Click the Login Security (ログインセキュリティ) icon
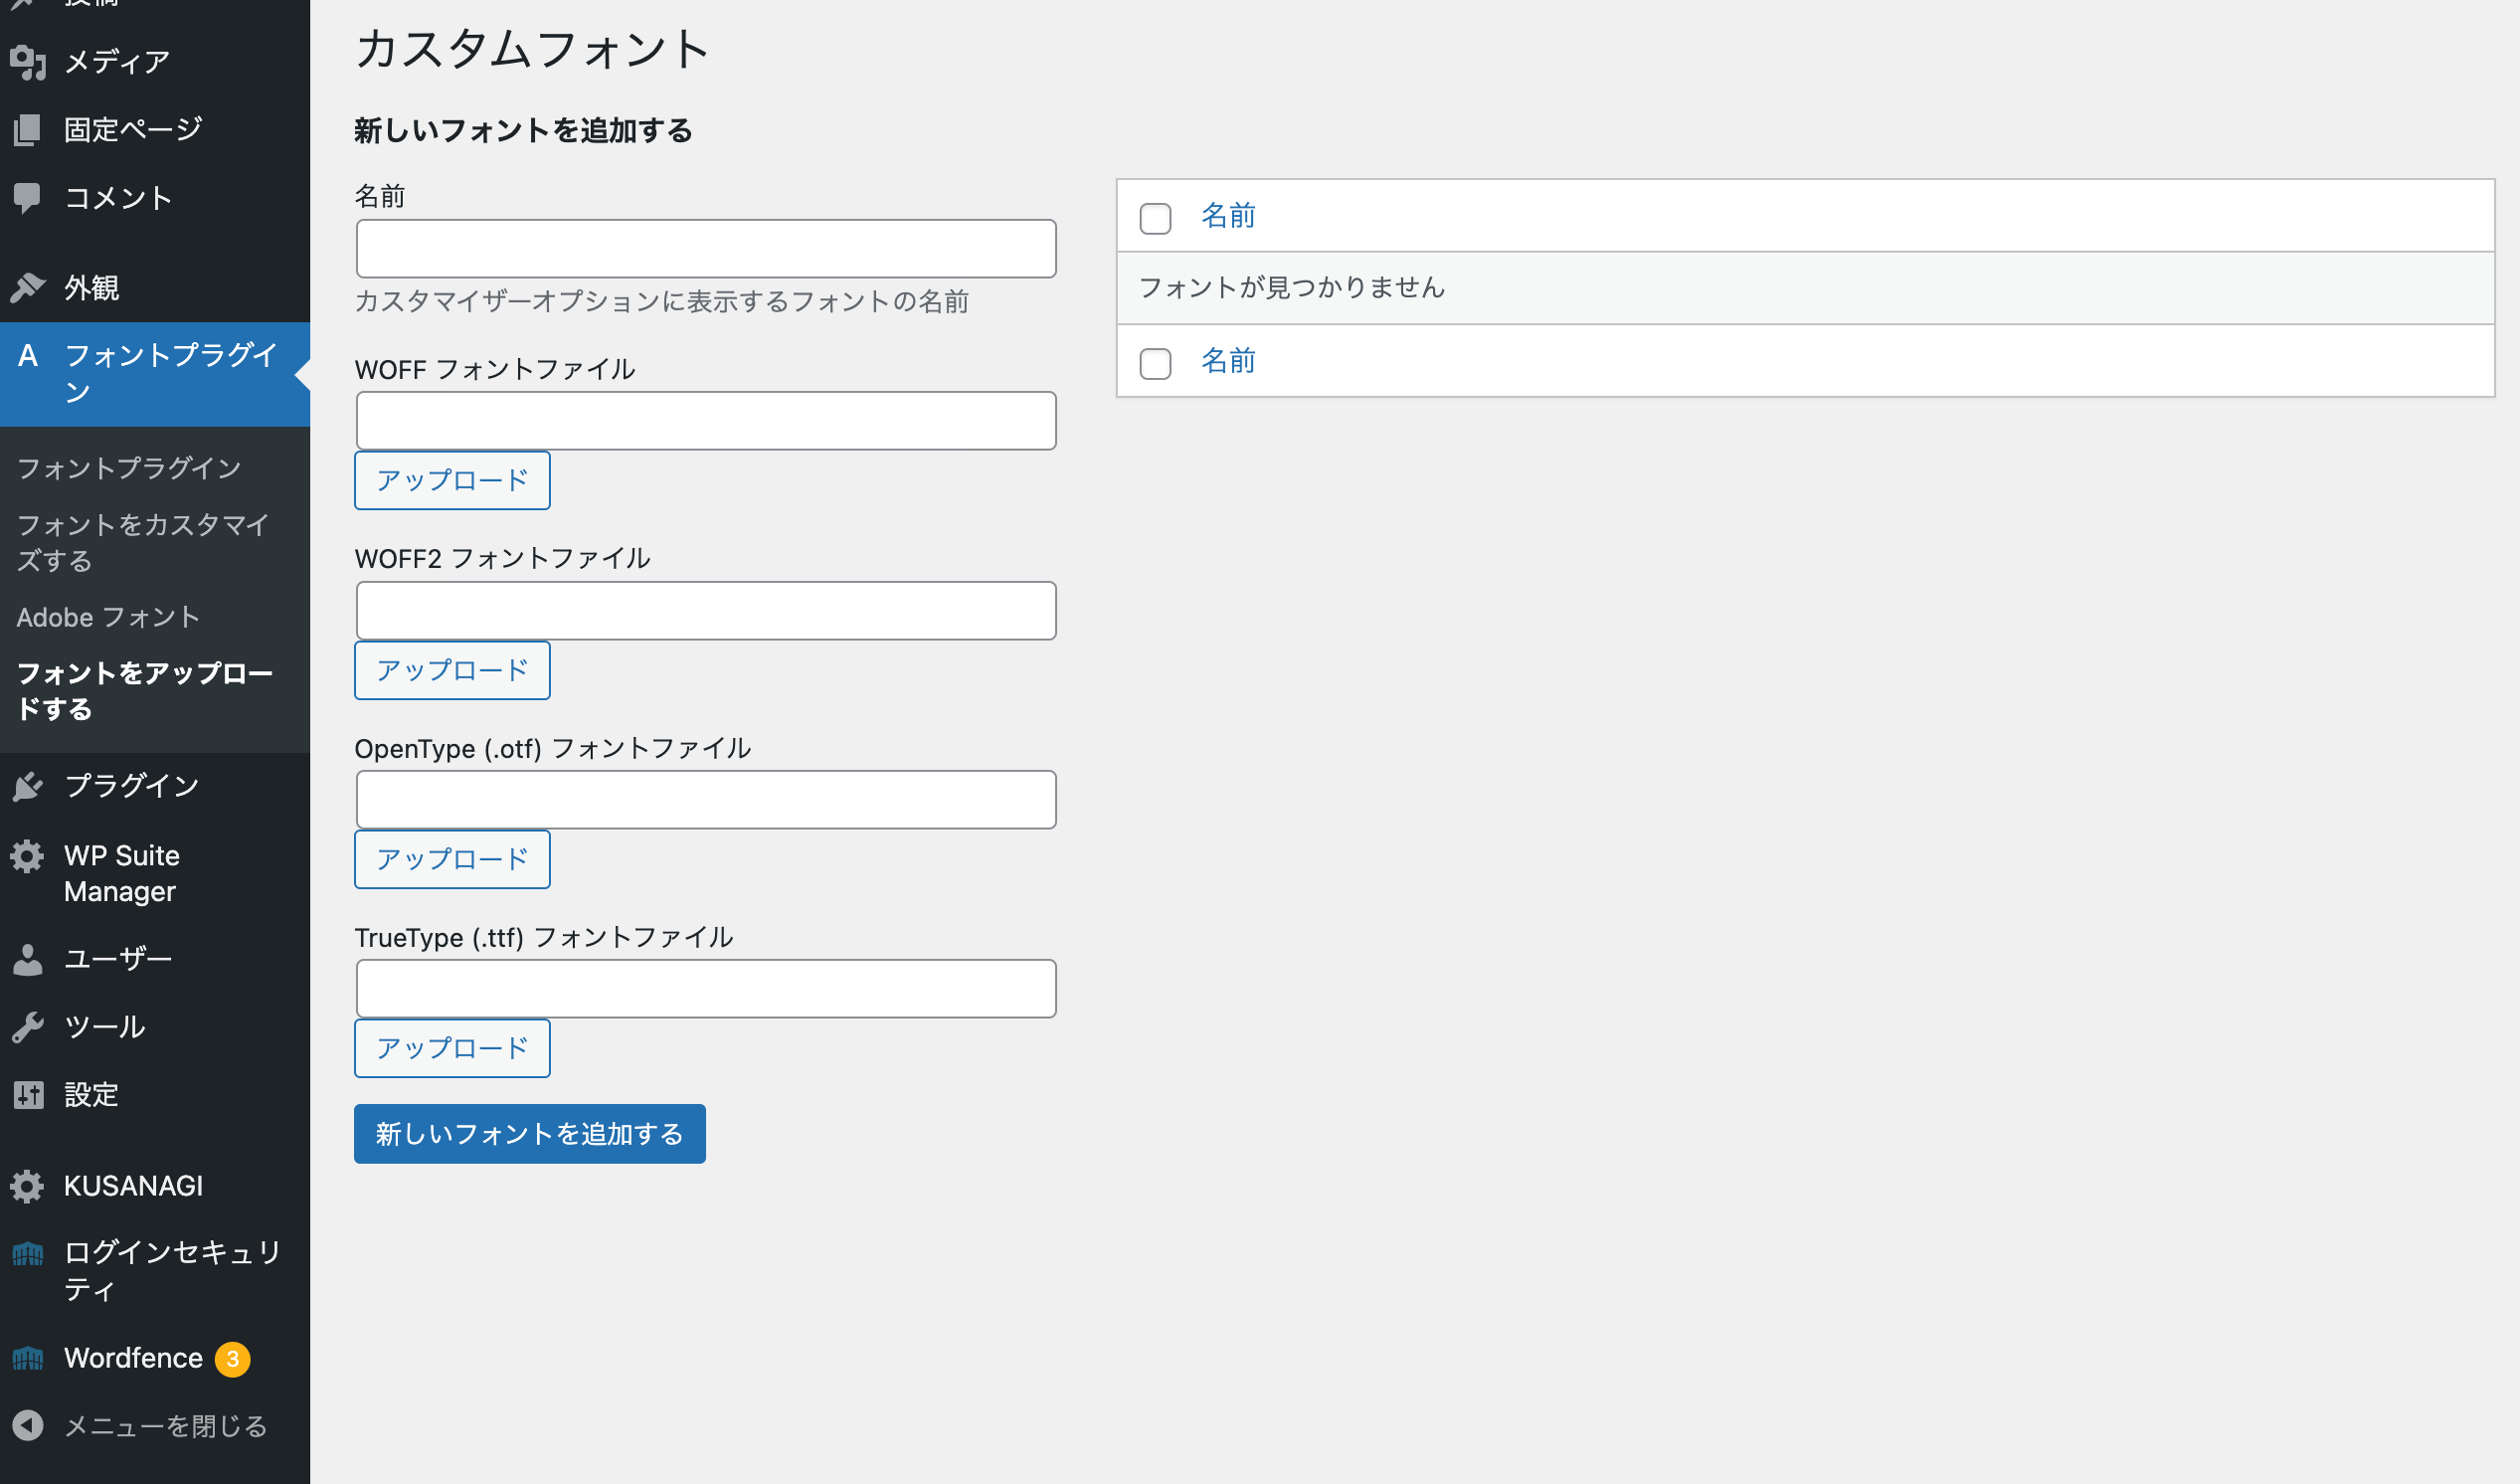Viewport: 2520px width, 1484px height. point(28,1253)
